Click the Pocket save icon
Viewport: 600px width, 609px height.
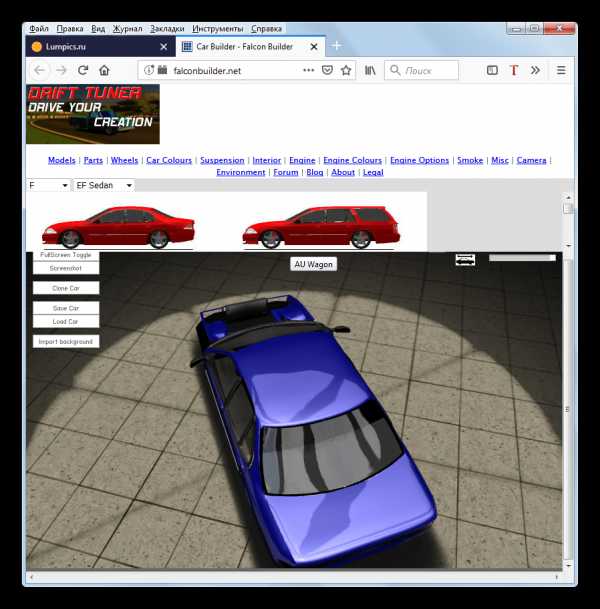[x=327, y=70]
